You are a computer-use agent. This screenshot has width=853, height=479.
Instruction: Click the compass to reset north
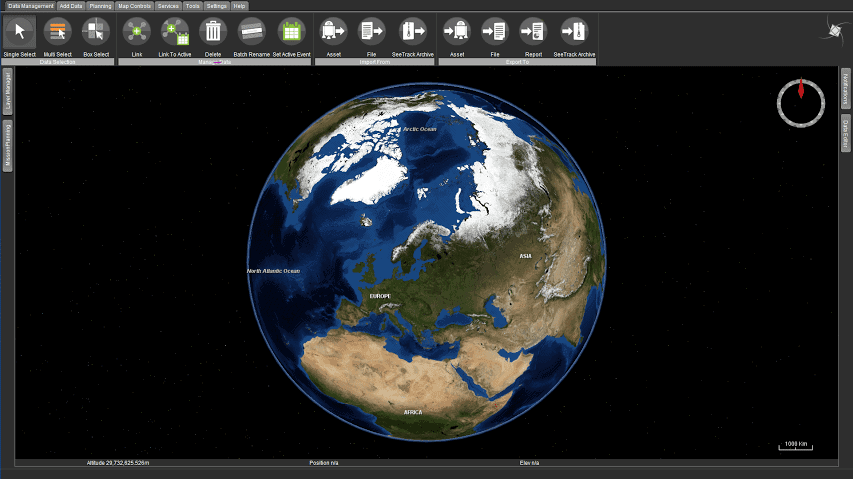tap(801, 103)
